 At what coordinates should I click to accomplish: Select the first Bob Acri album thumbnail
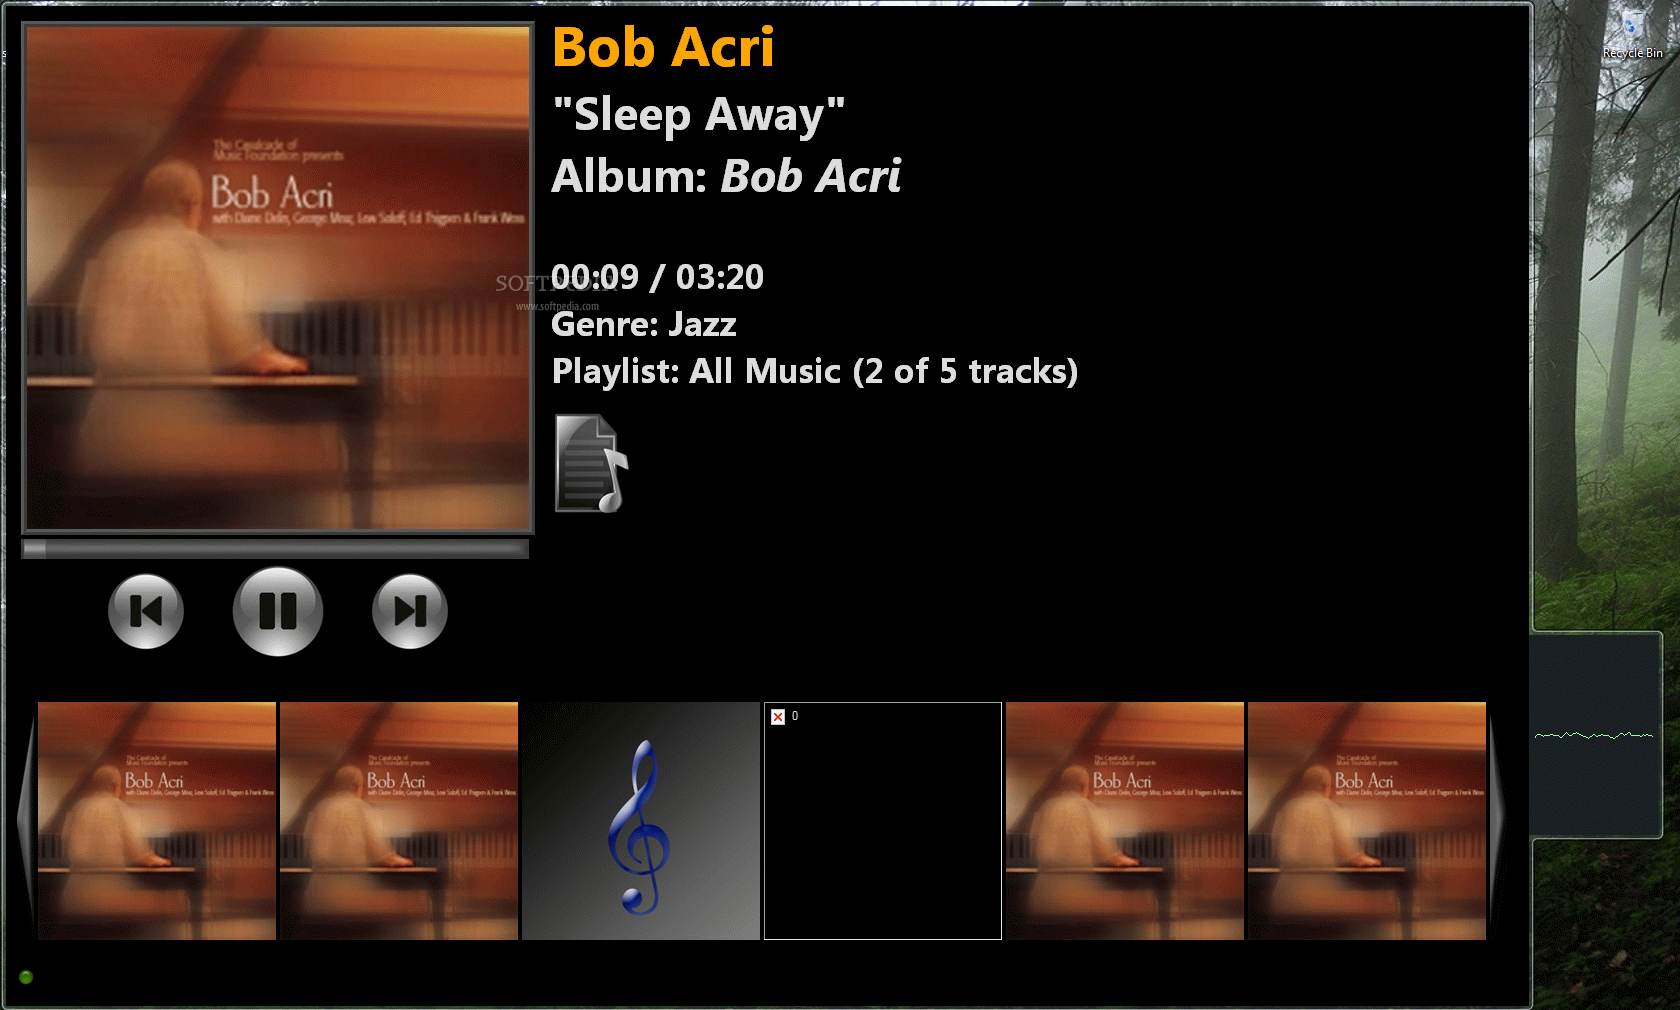click(157, 821)
